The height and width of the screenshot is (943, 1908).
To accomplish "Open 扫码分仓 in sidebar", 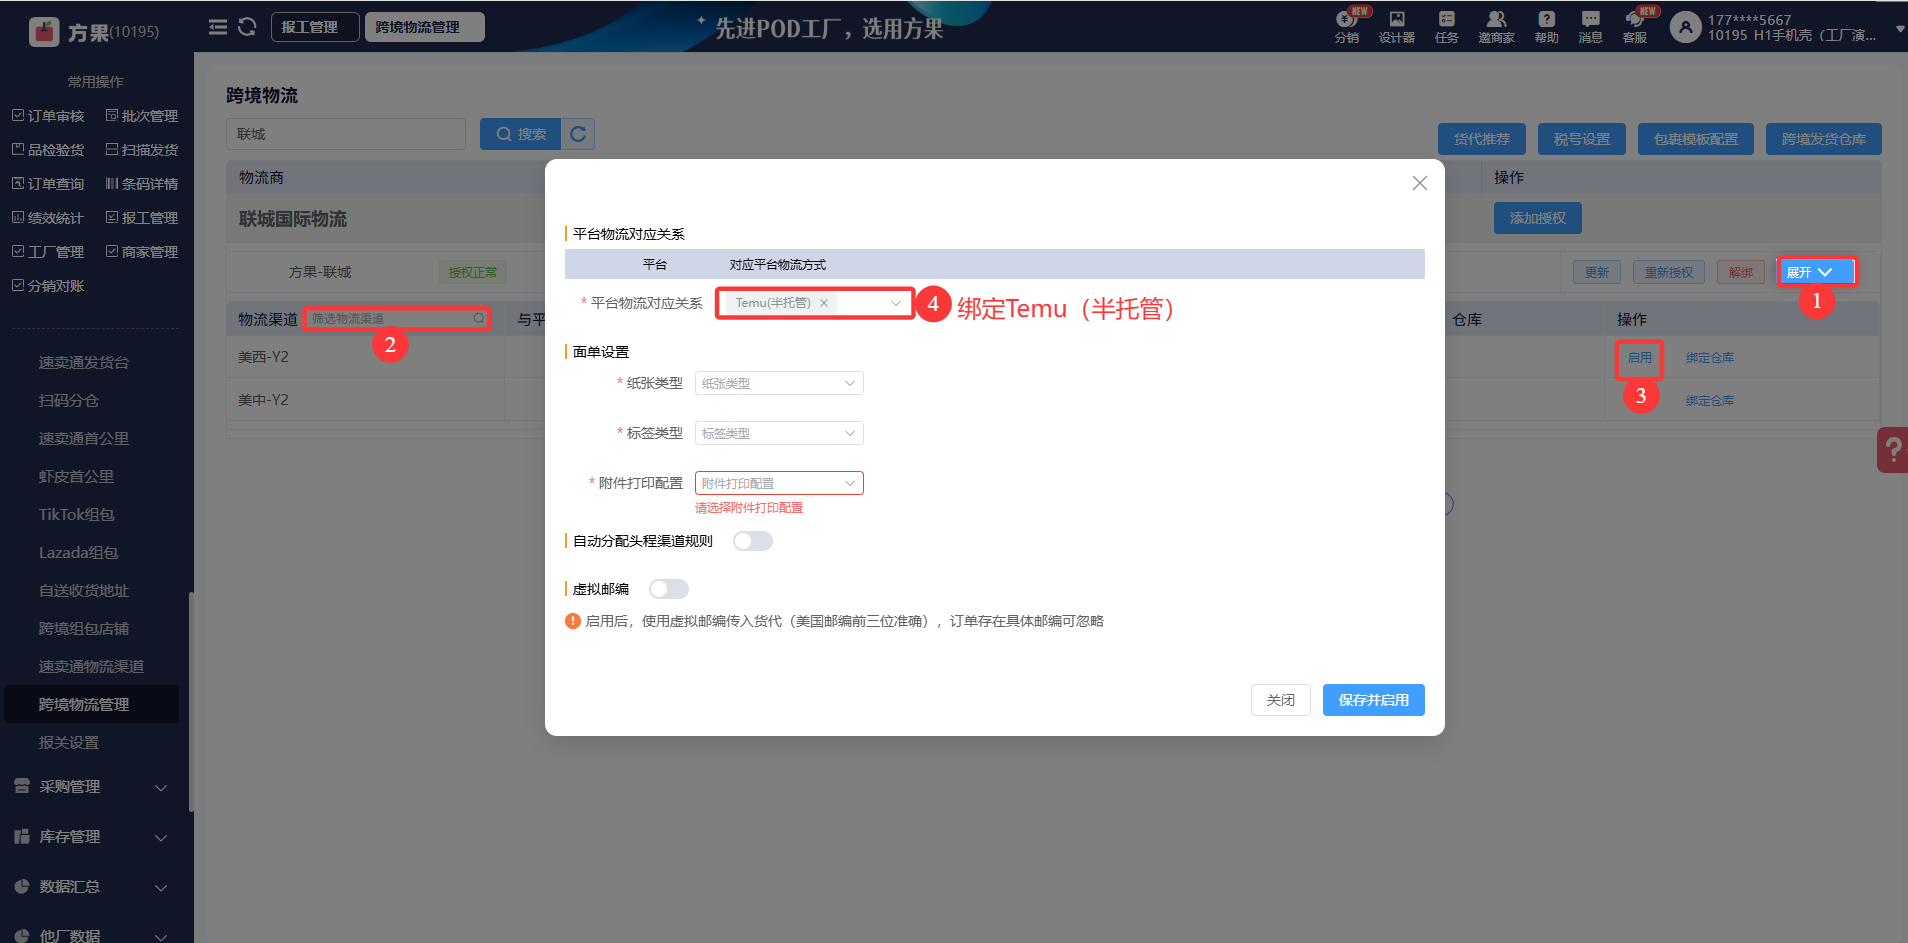I will click(69, 401).
